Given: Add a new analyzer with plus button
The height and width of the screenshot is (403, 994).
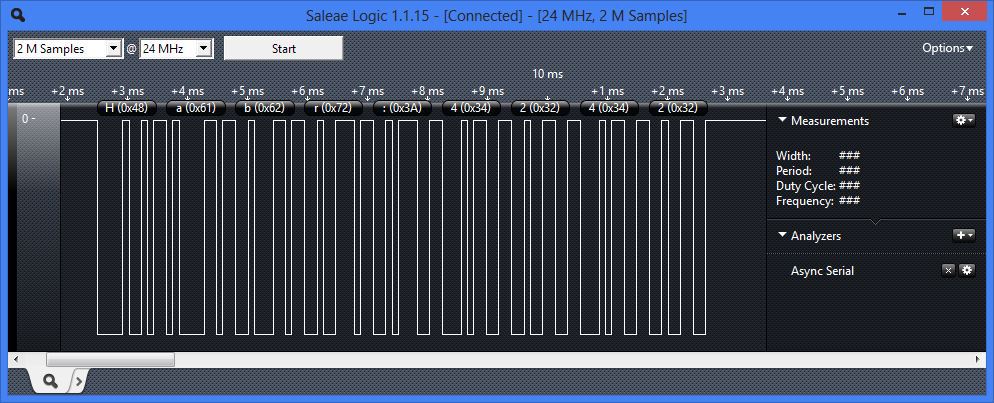Looking at the screenshot, I should (963, 235).
